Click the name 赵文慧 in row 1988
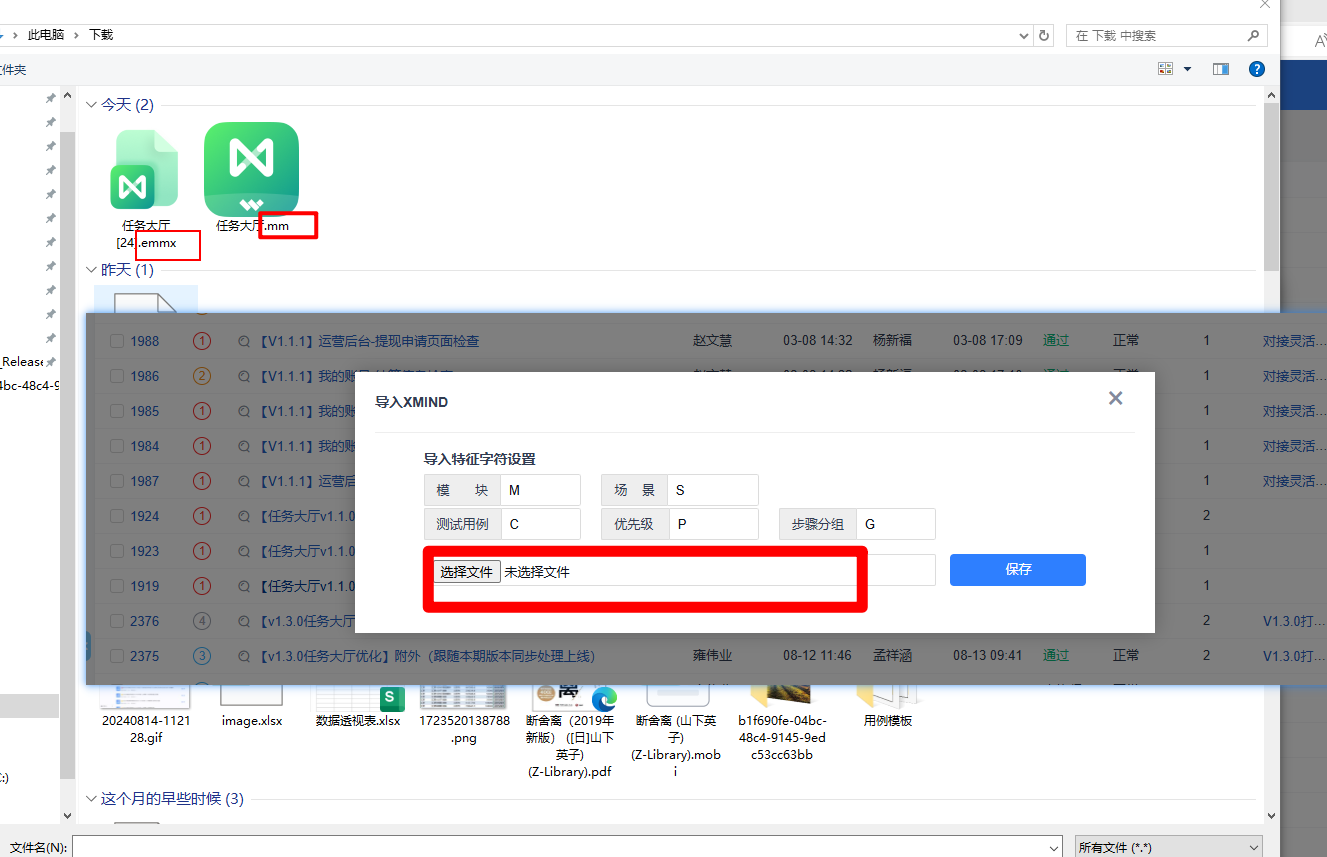The image size is (1327, 857). (x=712, y=341)
